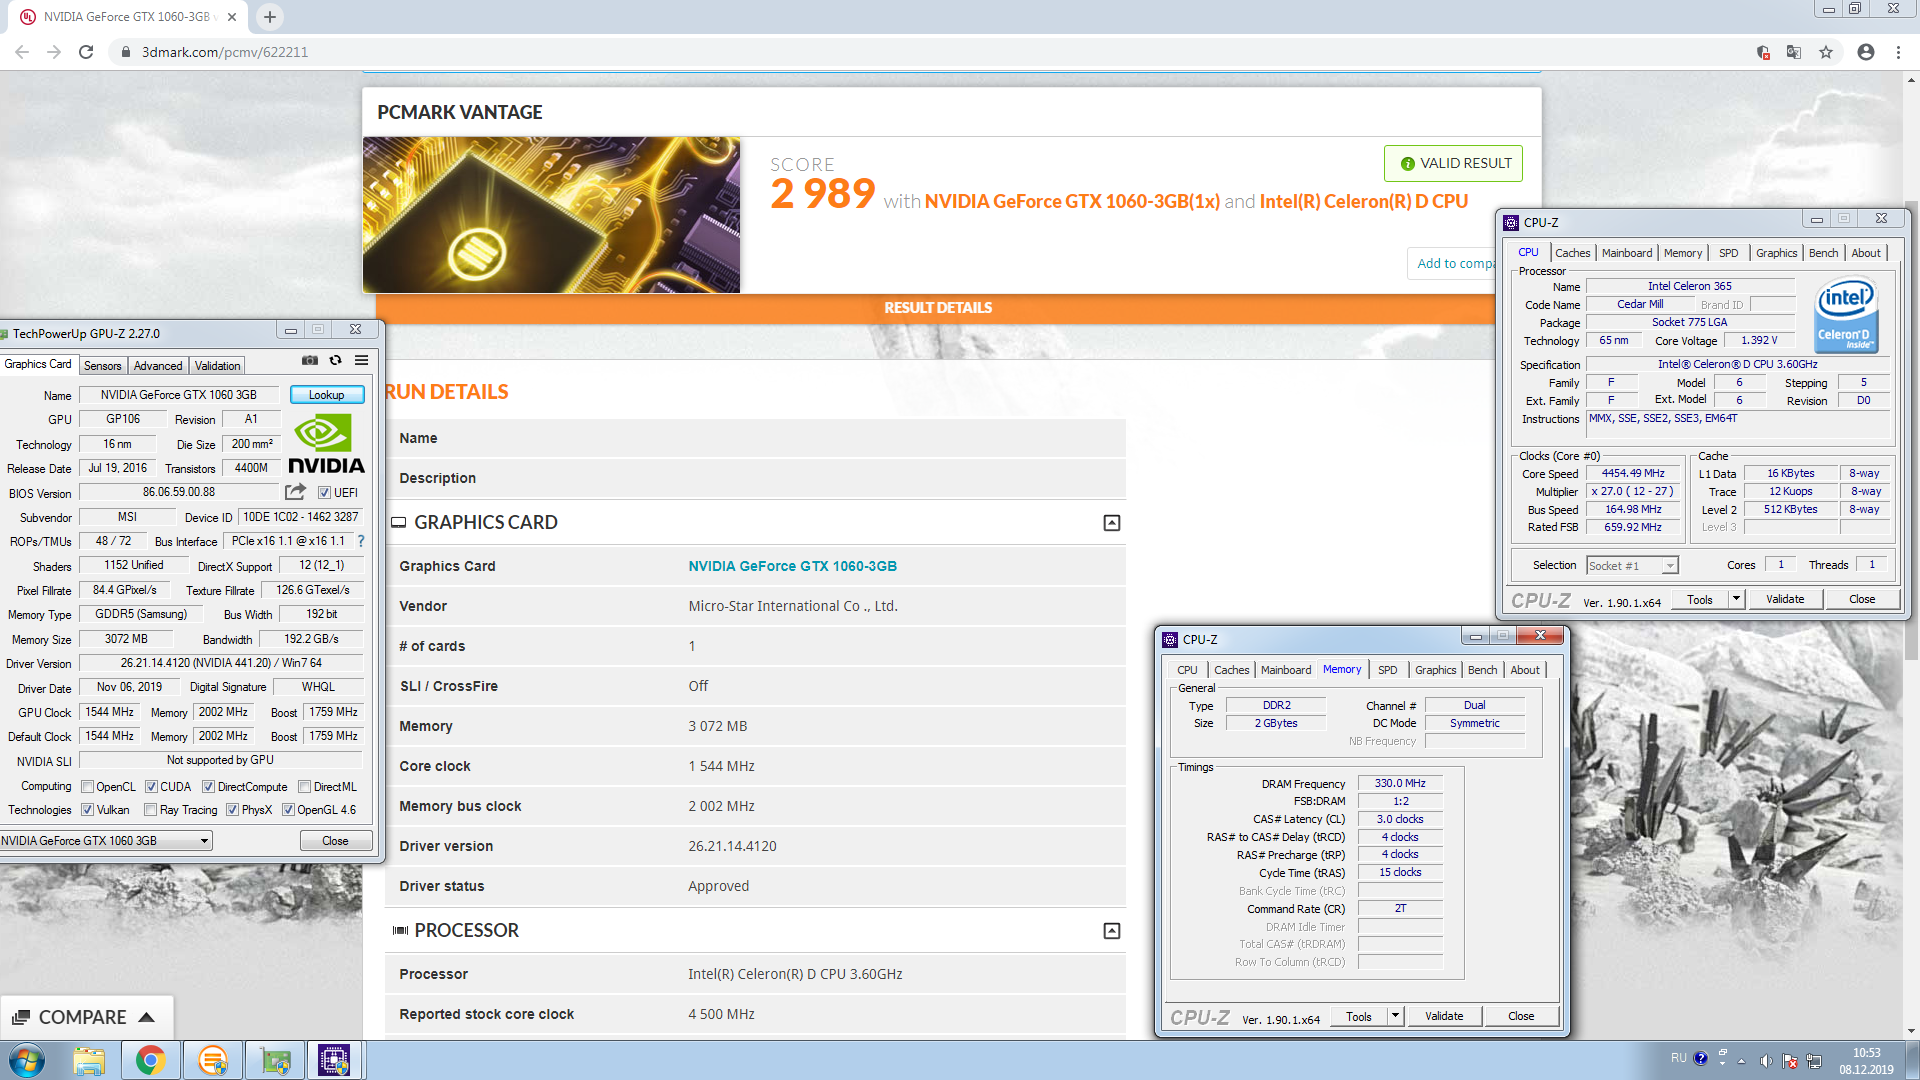This screenshot has width=1920, height=1080.
Task: Click Validate in upper CPU-Z window
Action: click(1785, 599)
